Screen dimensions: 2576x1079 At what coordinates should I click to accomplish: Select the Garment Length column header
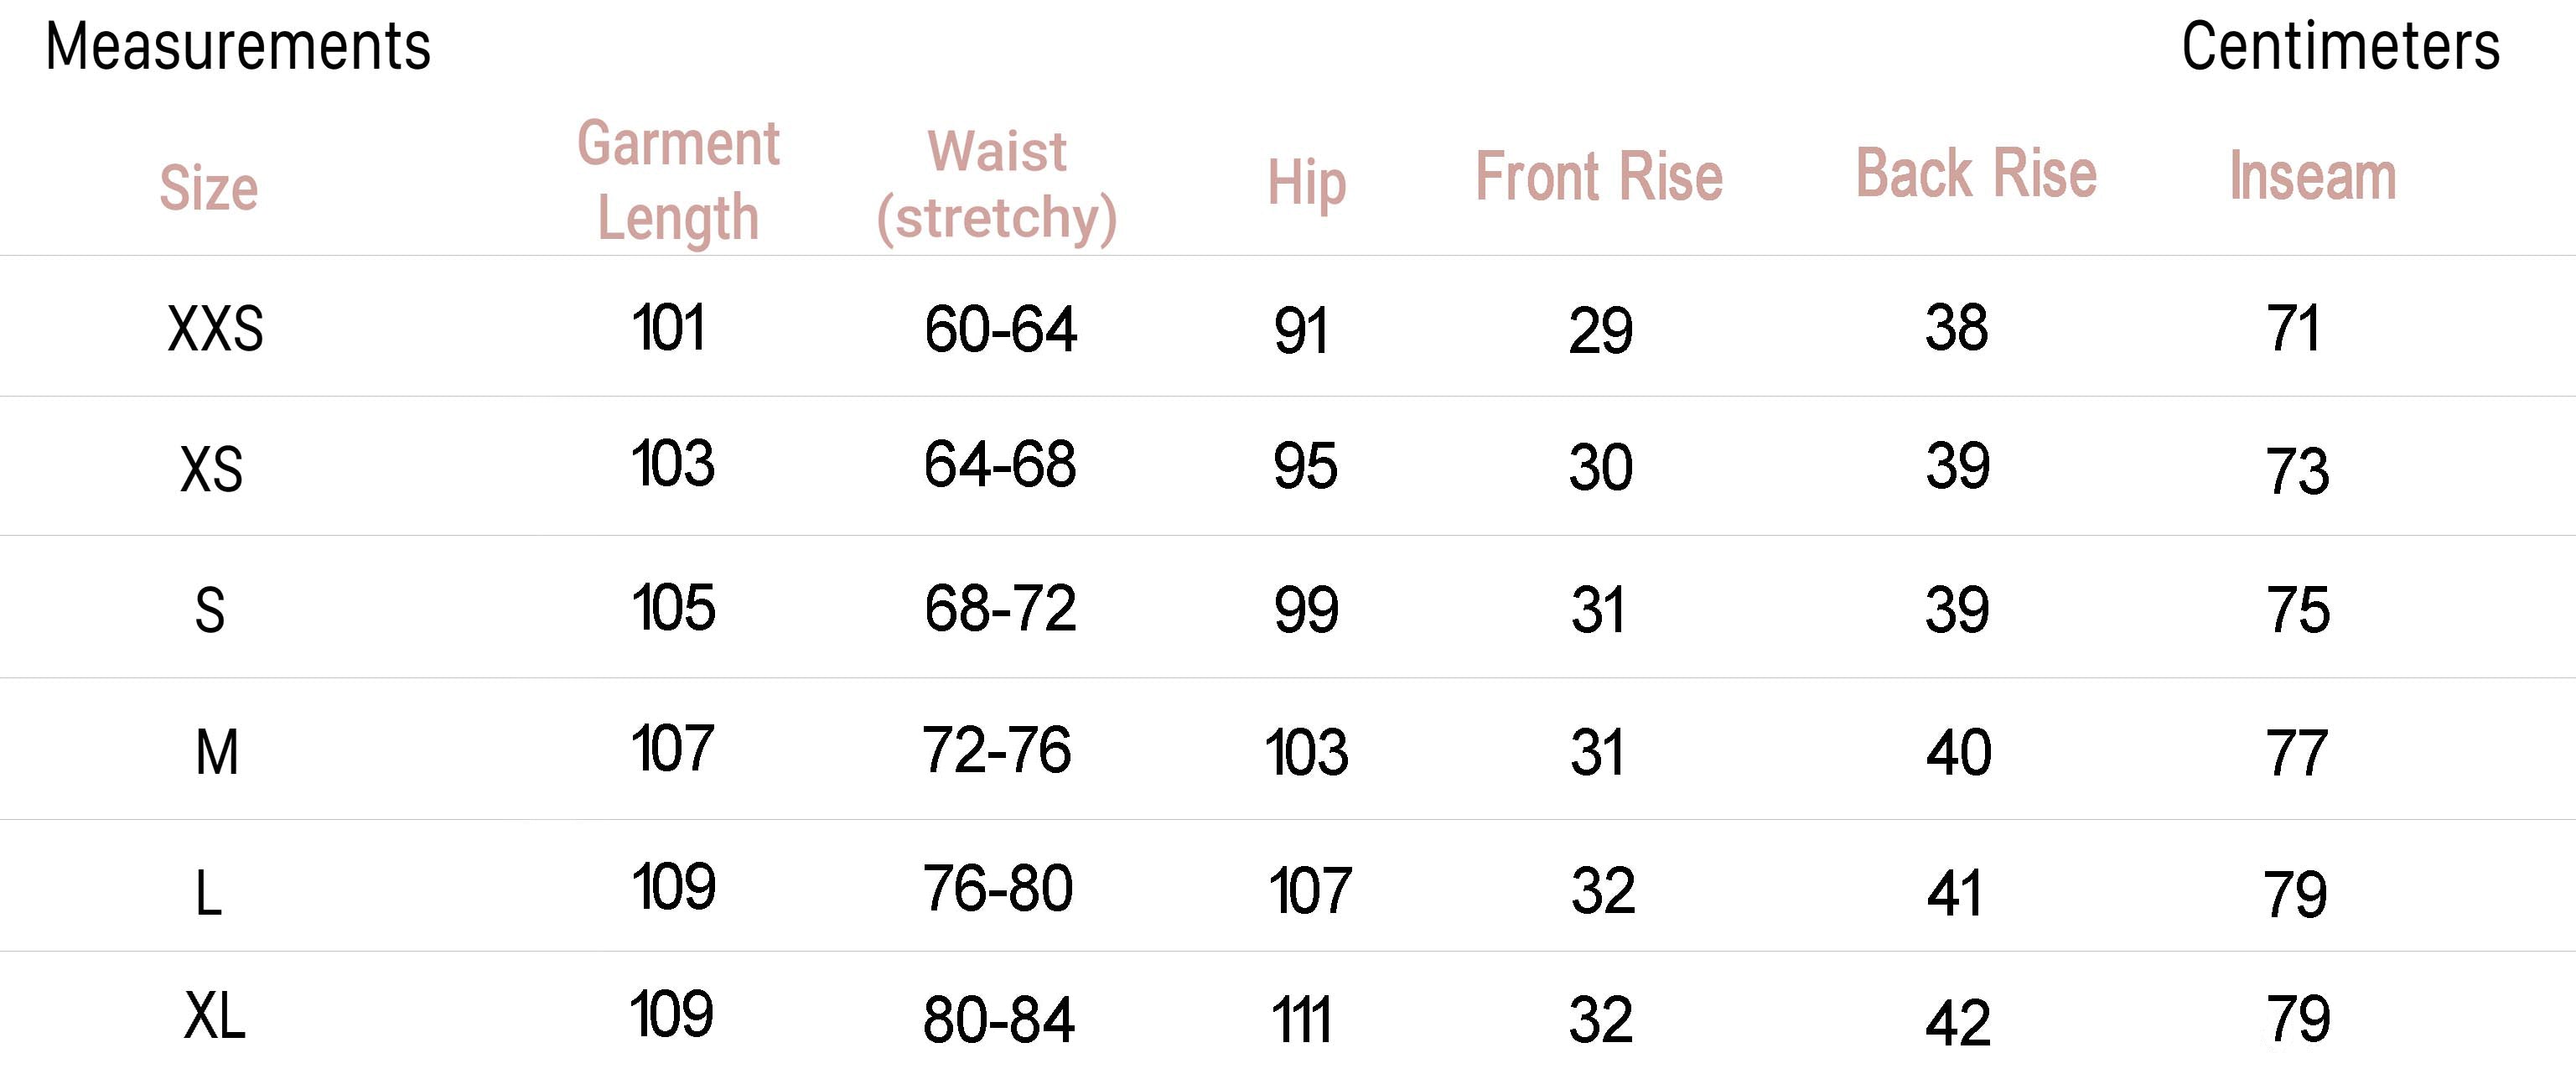(678, 181)
